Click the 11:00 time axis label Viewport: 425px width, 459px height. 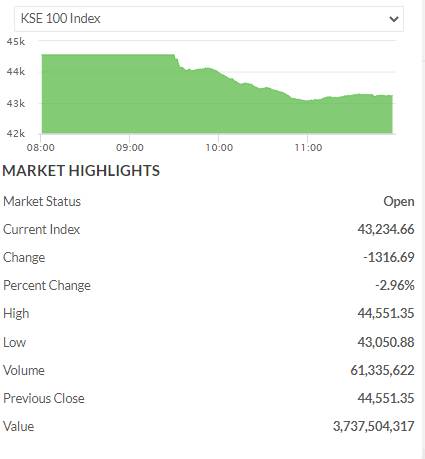pos(308,148)
